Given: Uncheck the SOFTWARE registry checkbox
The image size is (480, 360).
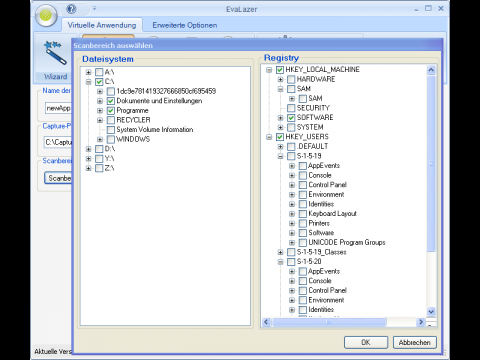Looking at the screenshot, I should coord(291,118).
